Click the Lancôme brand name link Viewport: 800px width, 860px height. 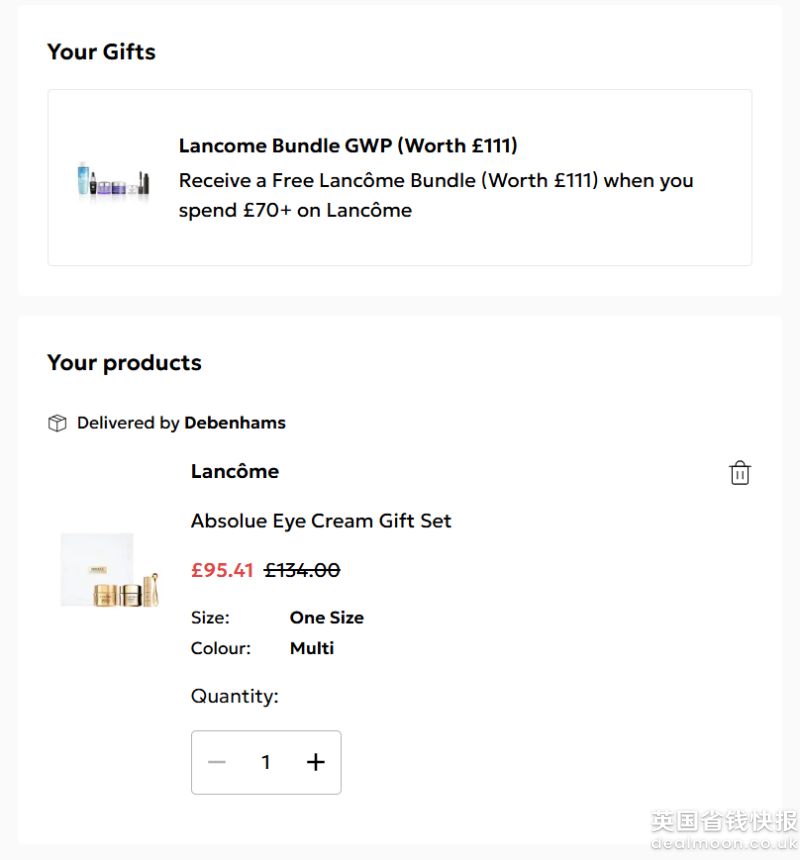pos(235,471)
